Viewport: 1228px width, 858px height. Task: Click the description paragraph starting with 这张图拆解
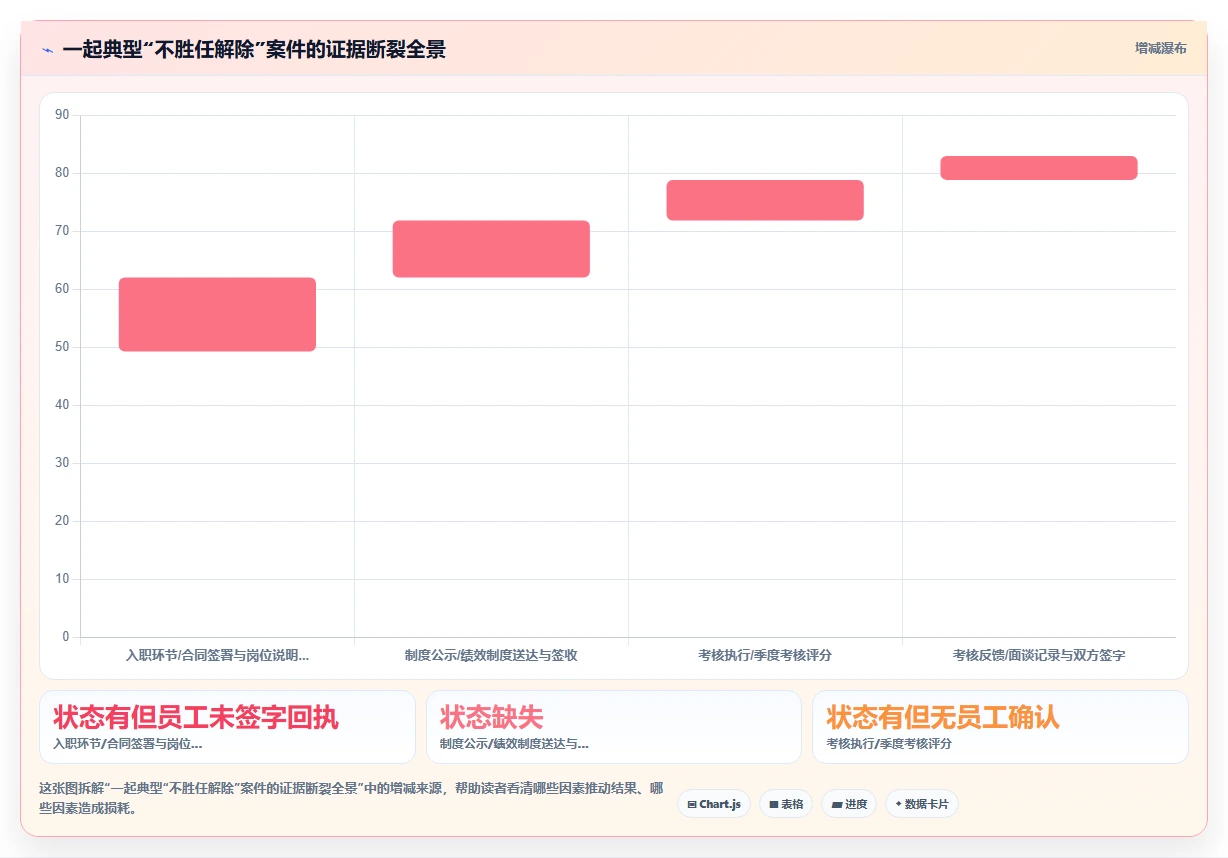click(x=351, y=798)
